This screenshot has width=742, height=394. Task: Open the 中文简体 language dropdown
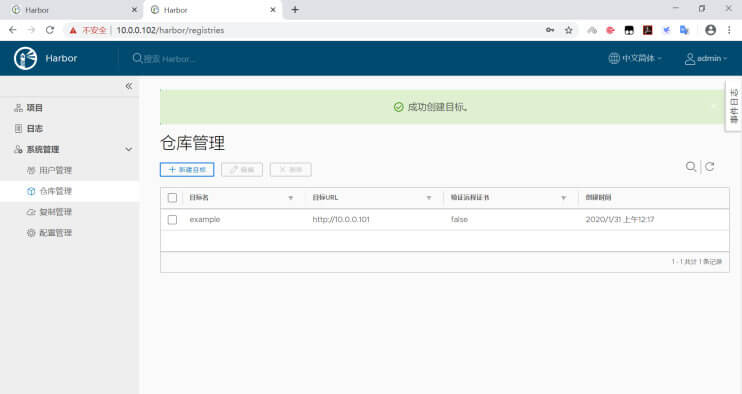point(635,59)
